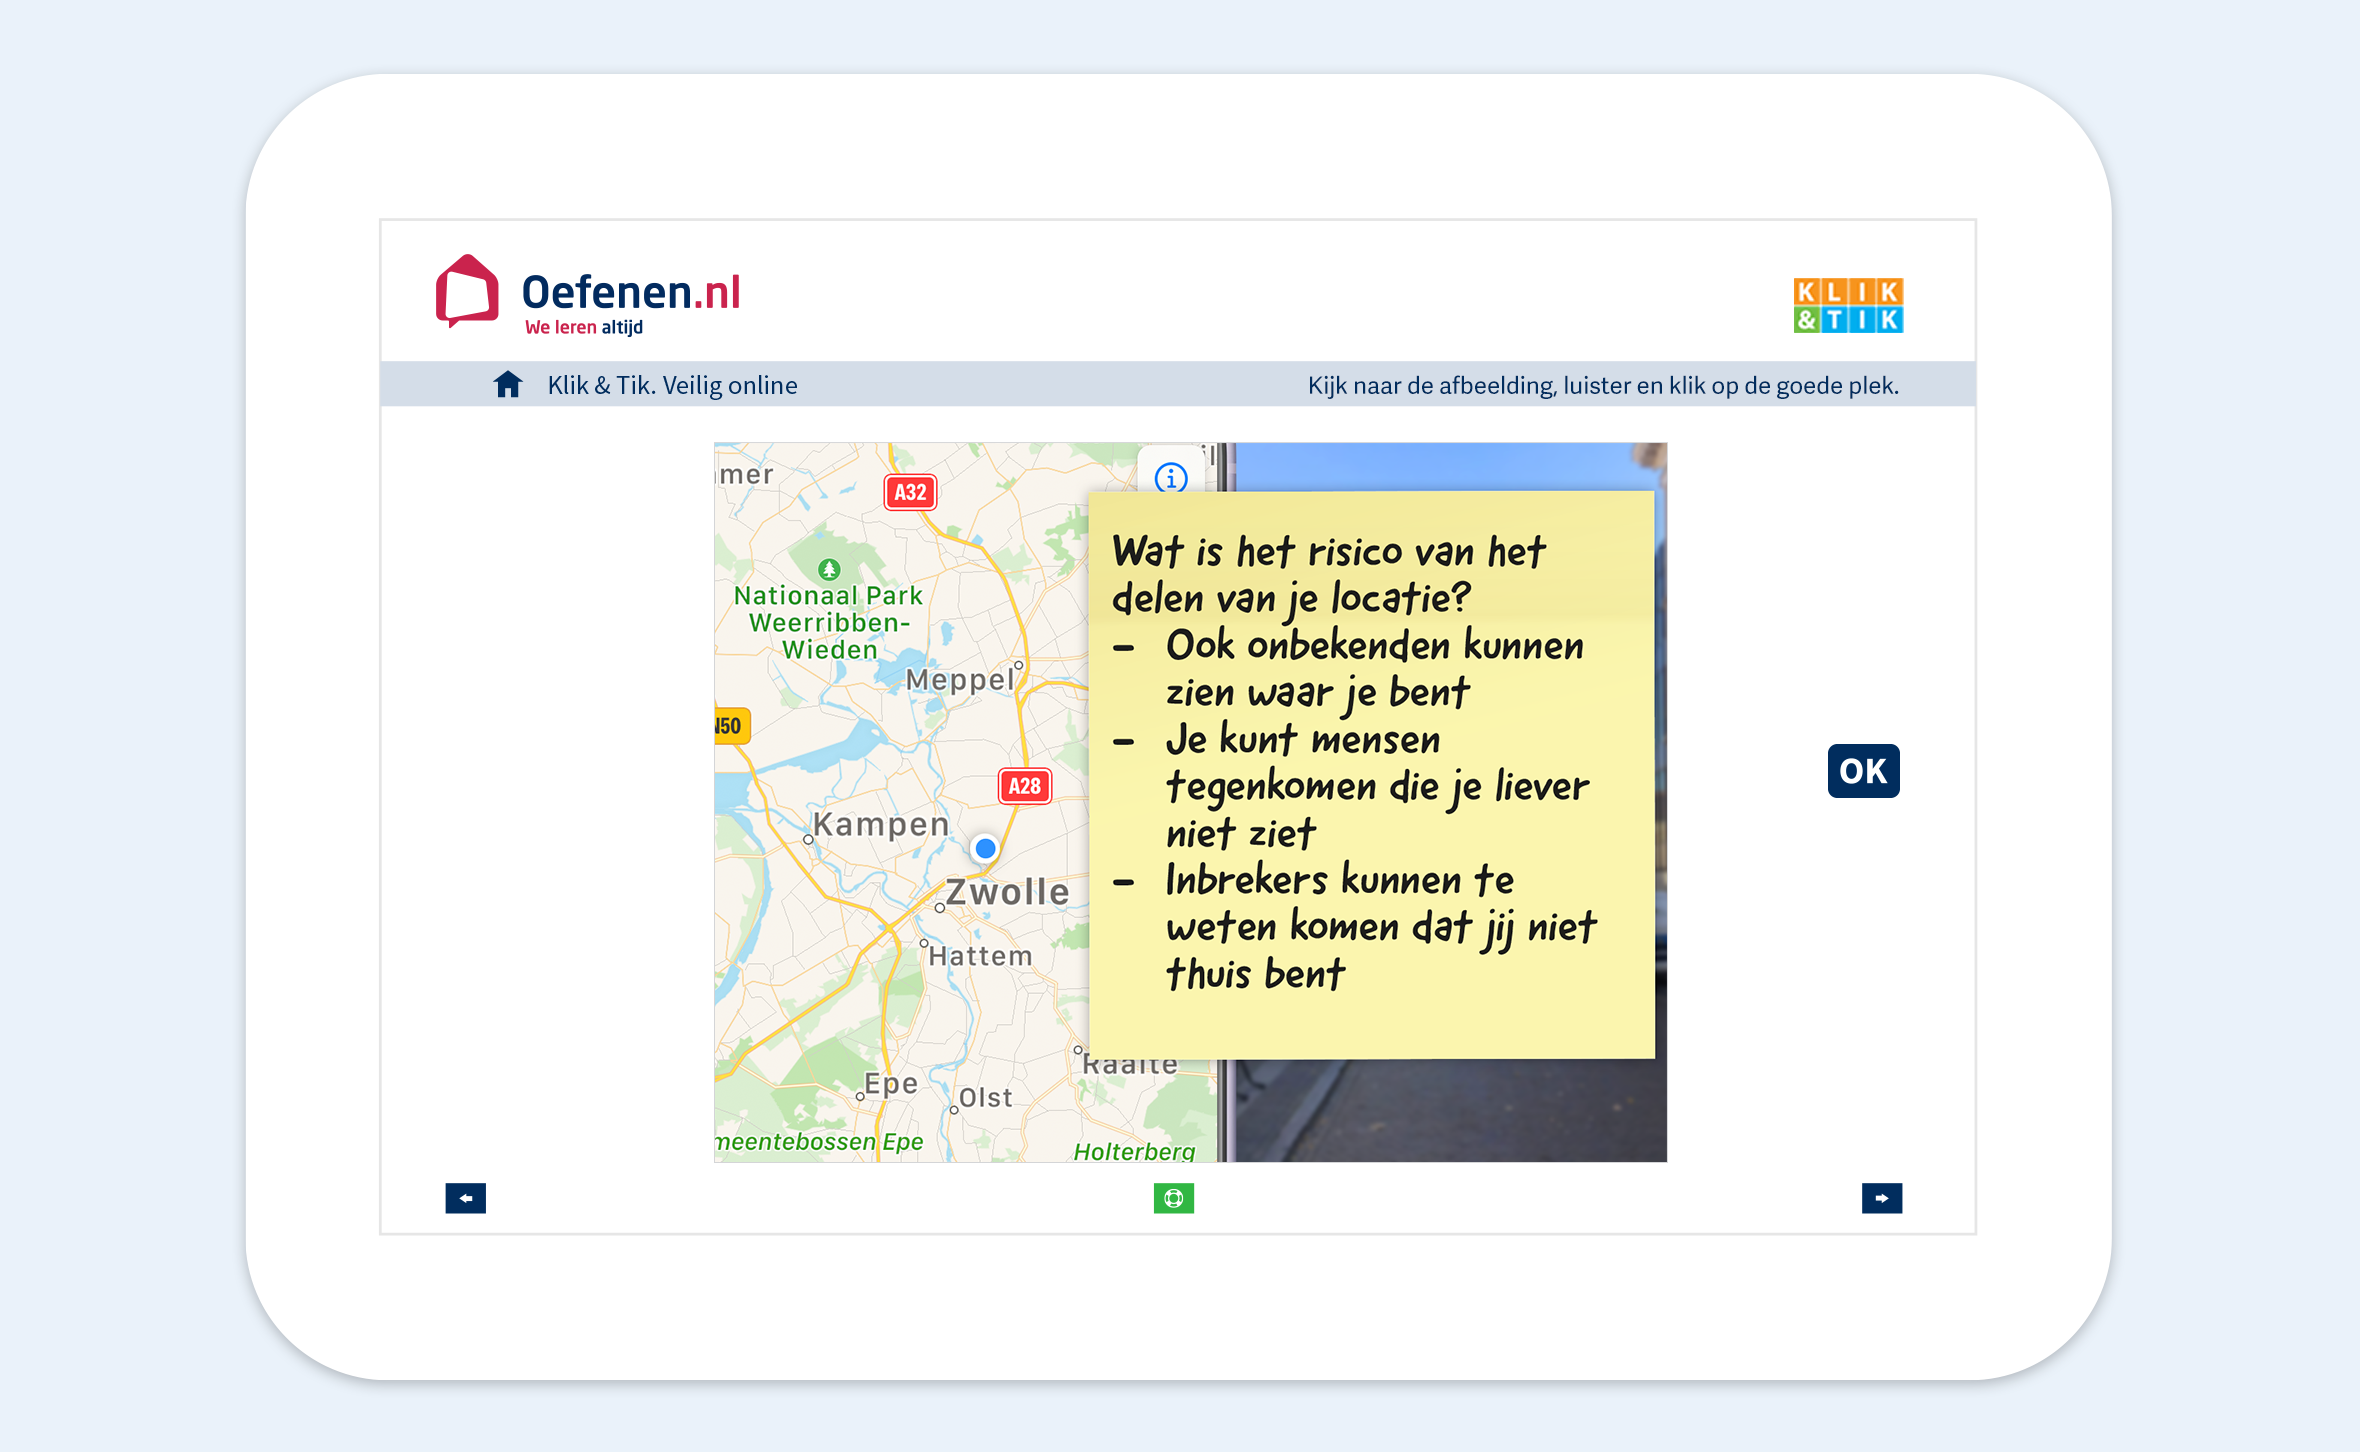The width and height of the screenshot is (2360, 1452).
Task: Click the Holterberg label on the map
Action: click(1134, 1152)
